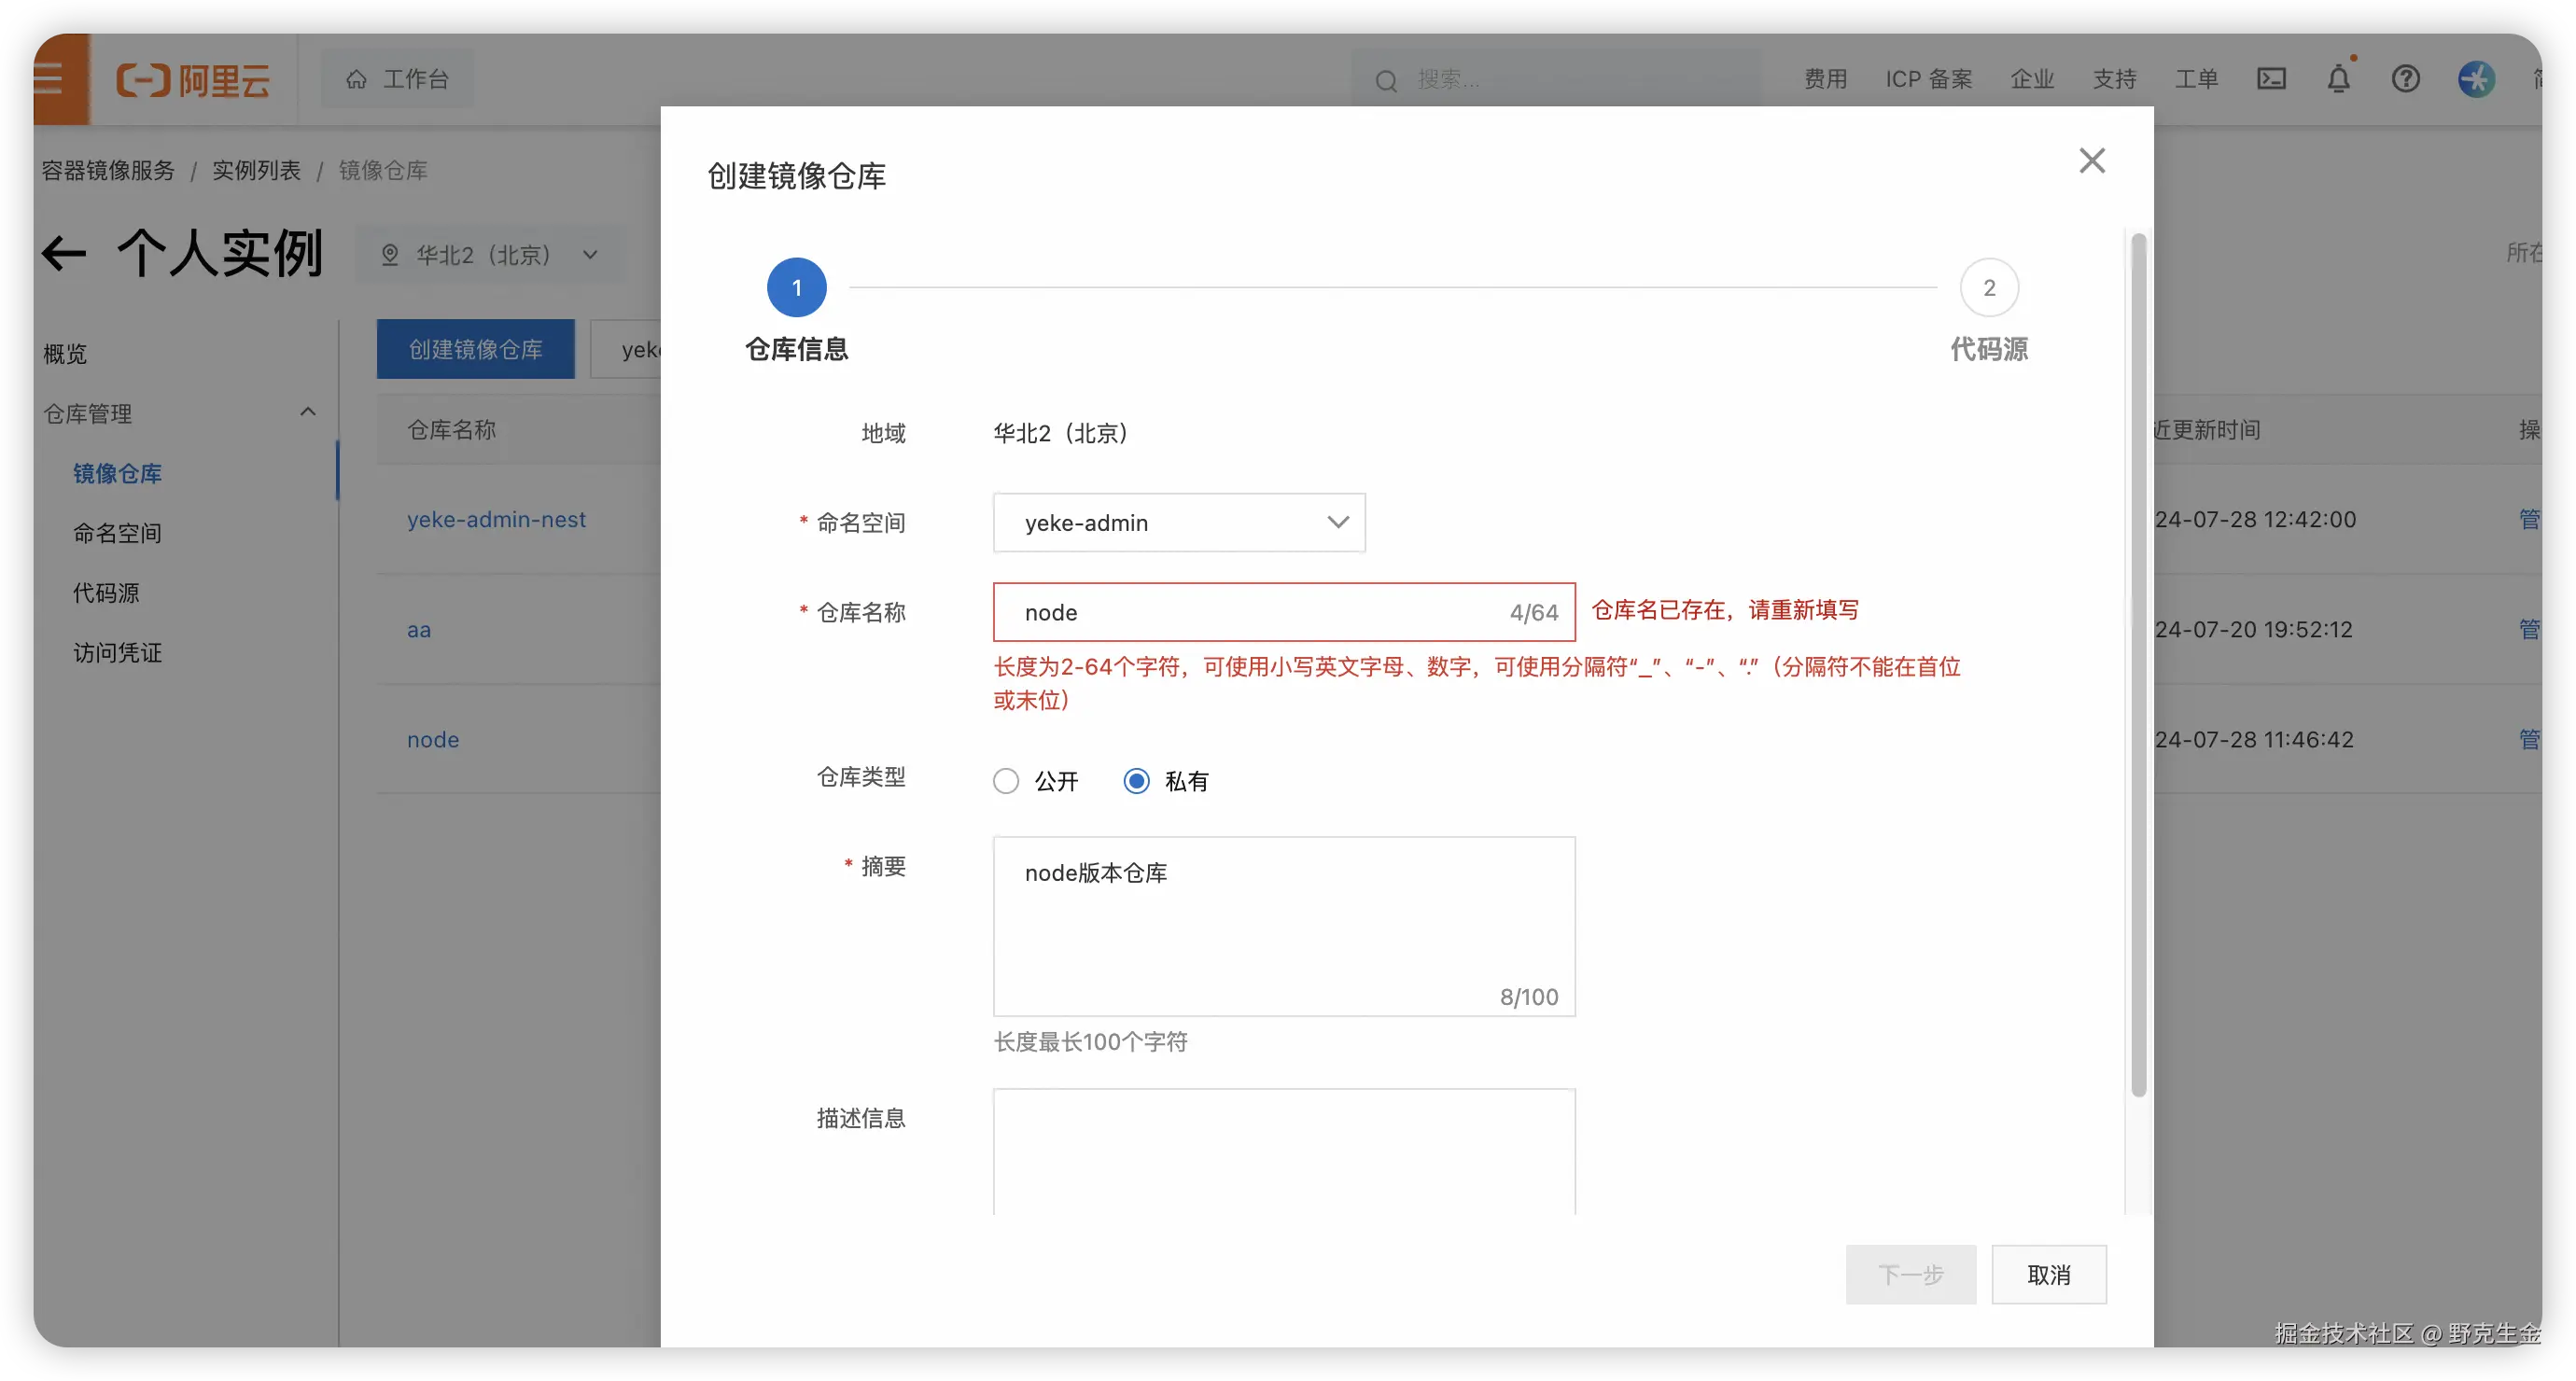2576x1381 pixels.
Task: Click the dialog vertical scrollbar
Action: 2138,664
